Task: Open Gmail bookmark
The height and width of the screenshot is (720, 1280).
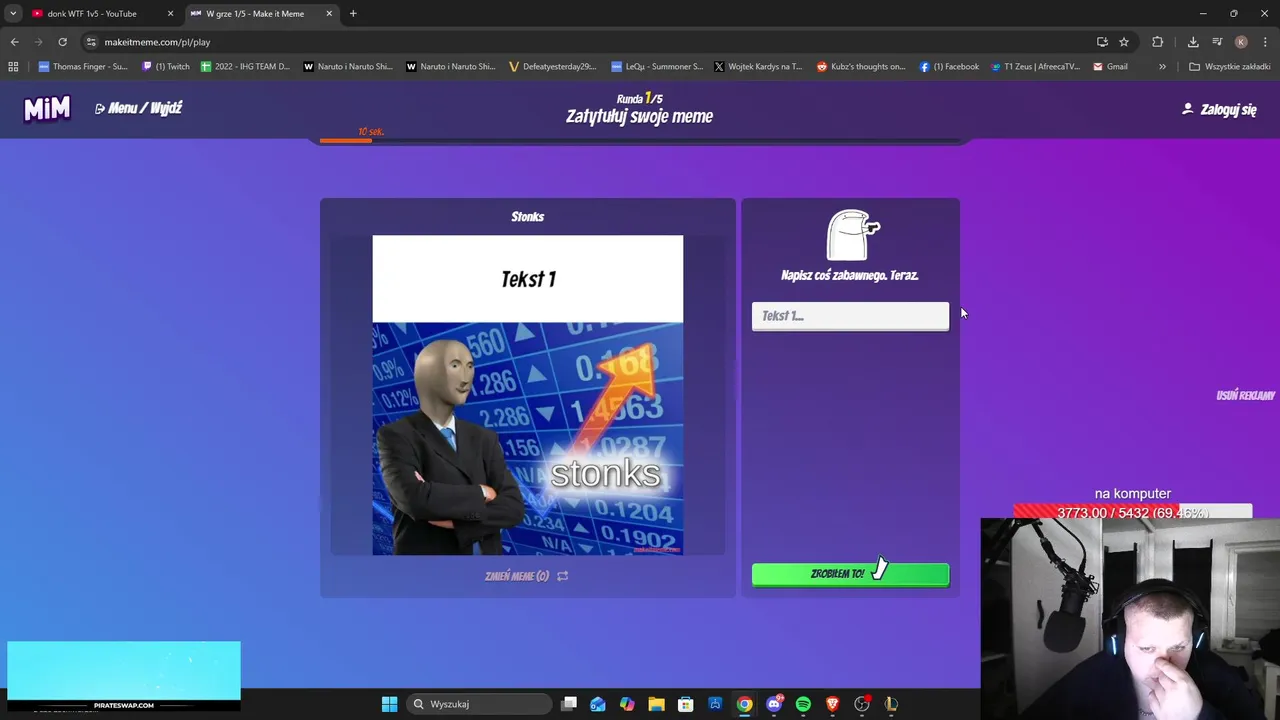Action: pyautogui.click(x=1110, y=67)
